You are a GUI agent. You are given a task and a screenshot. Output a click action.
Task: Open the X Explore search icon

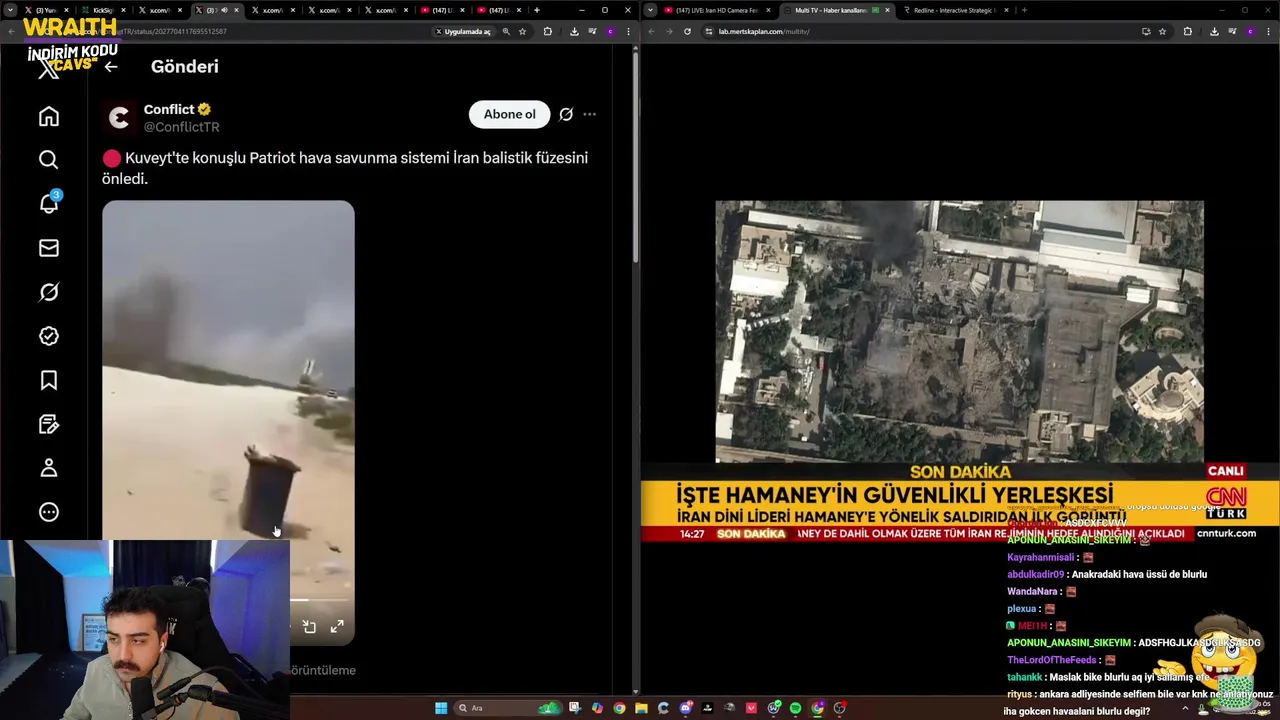tap(49, 160)
